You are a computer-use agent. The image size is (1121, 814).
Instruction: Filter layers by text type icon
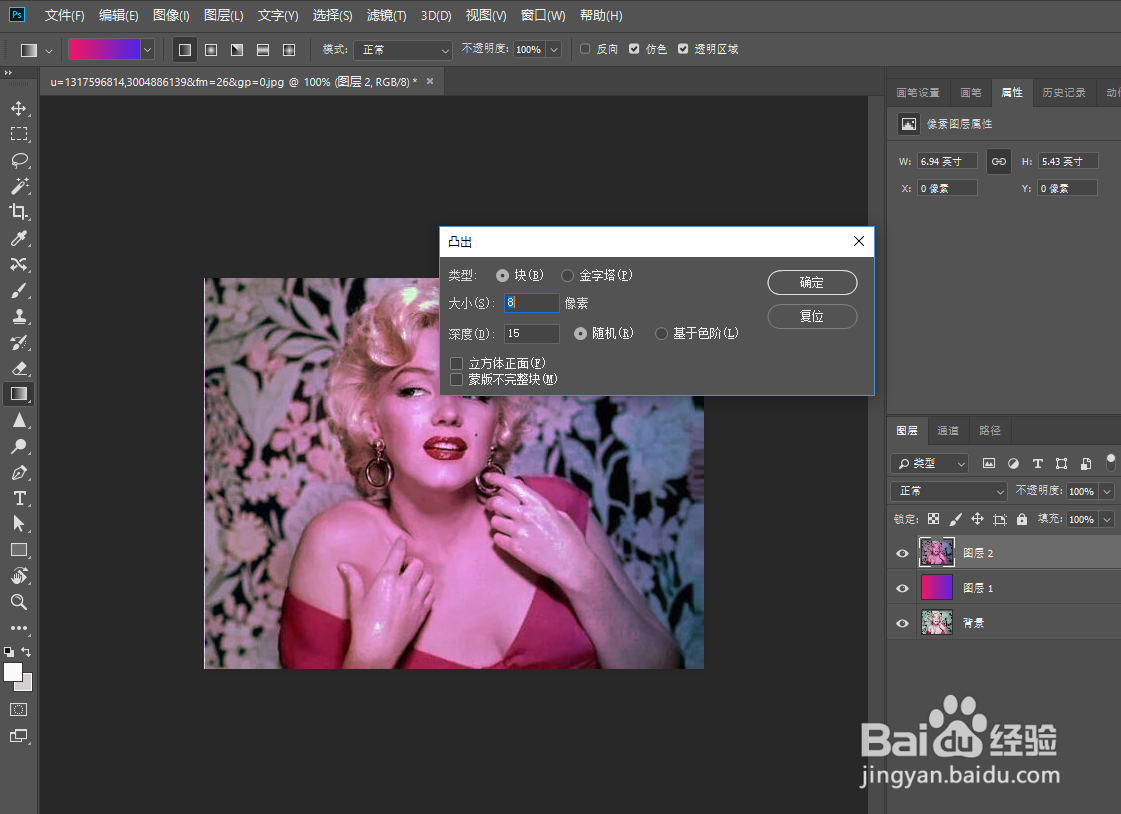coord(1037,463)
